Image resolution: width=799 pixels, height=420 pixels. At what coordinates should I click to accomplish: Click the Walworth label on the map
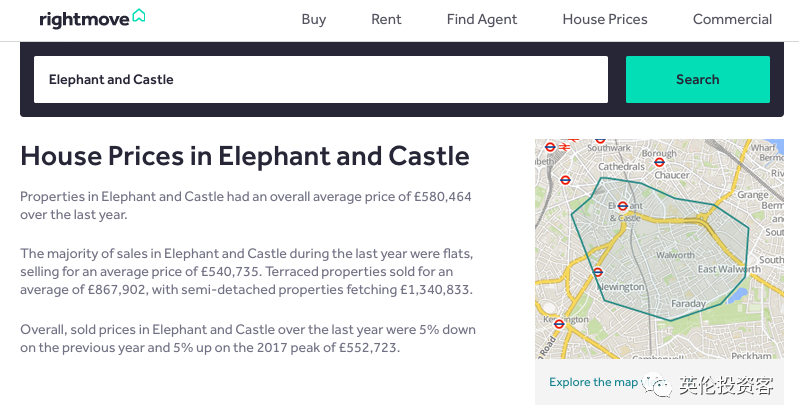[675, 255]
